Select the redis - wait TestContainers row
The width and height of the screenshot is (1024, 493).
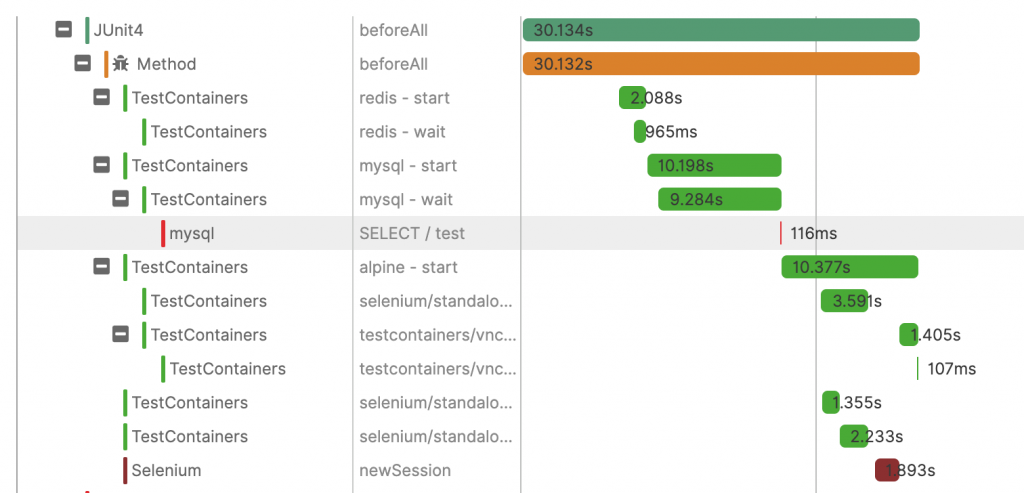coord(520,132)
